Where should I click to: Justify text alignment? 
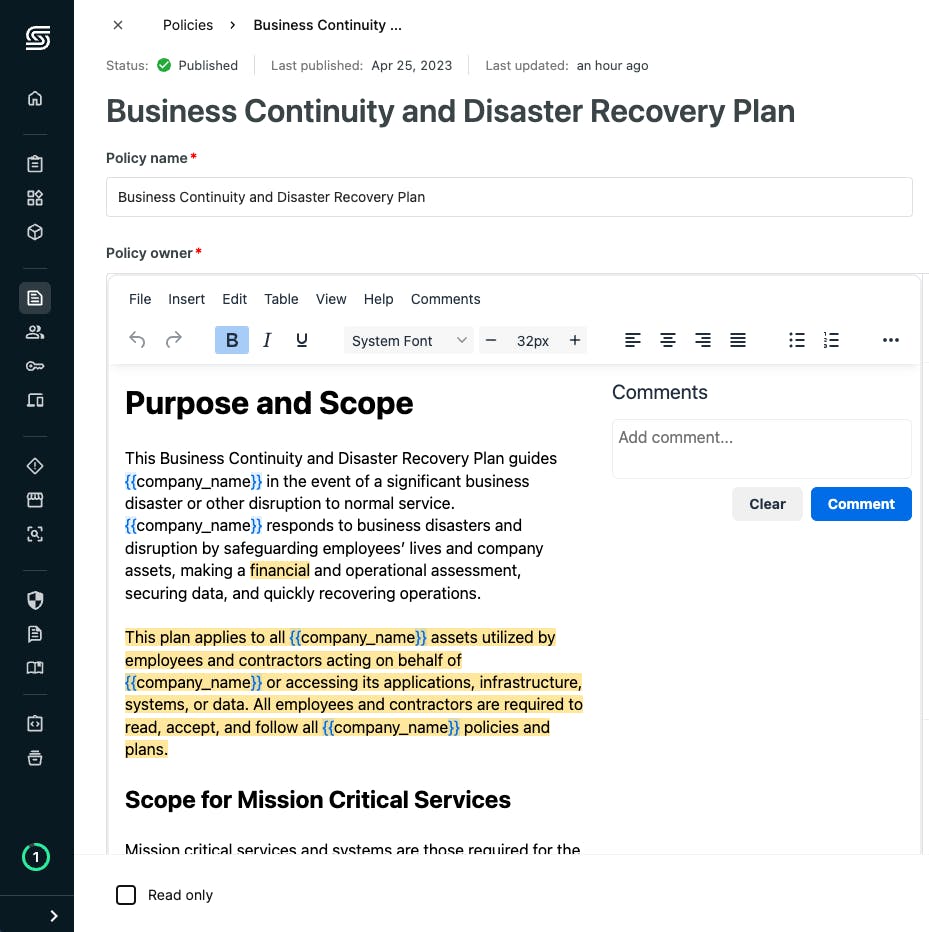[738, 340]
